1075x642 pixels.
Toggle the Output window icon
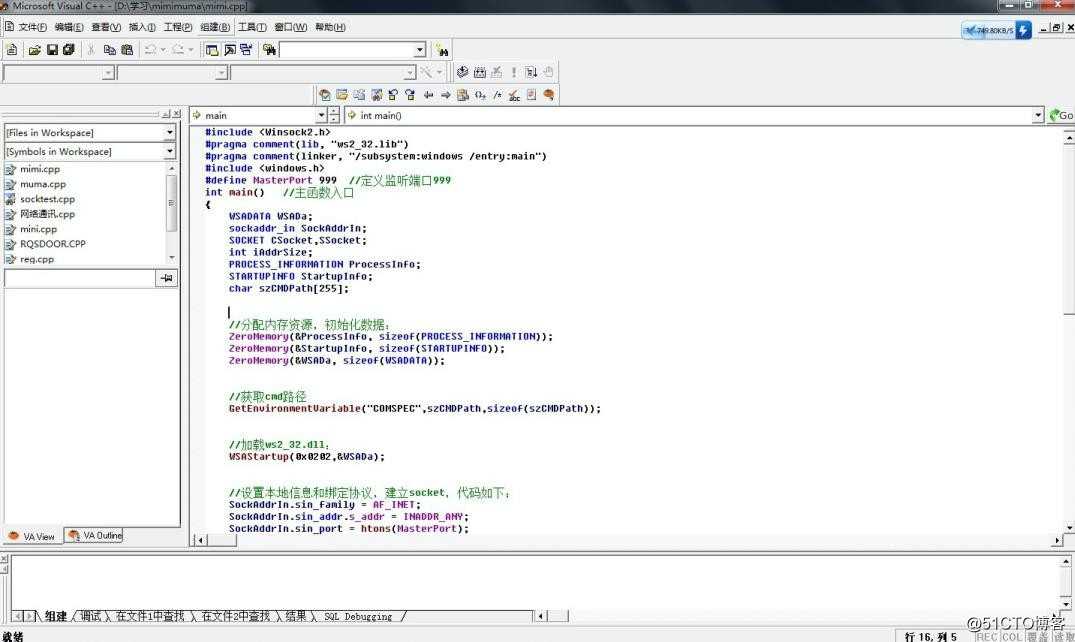(230, 49)
